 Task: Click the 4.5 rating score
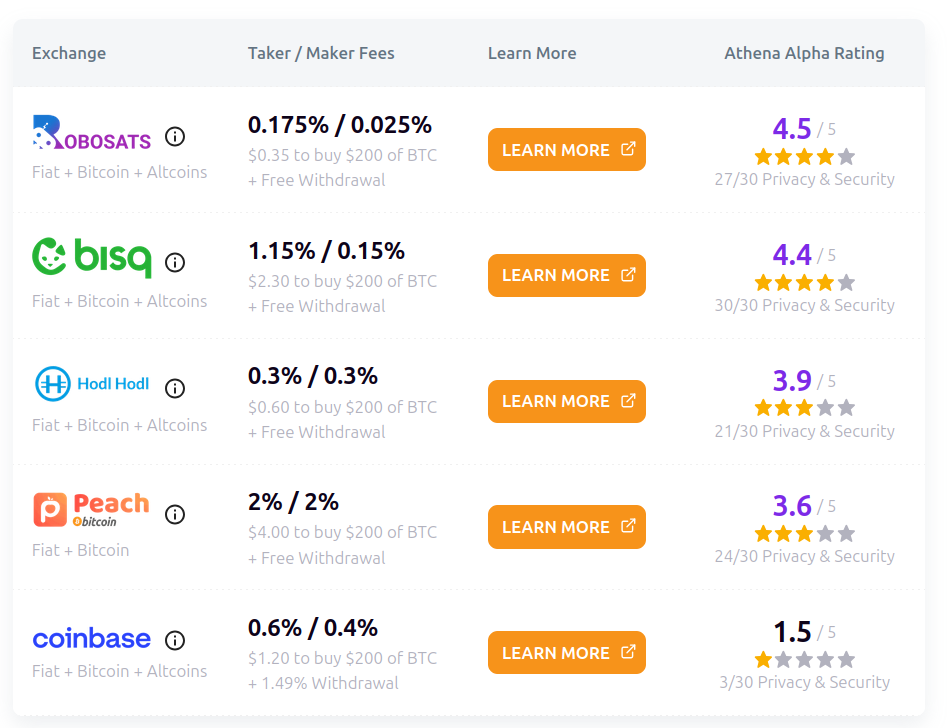pos(792,129)
